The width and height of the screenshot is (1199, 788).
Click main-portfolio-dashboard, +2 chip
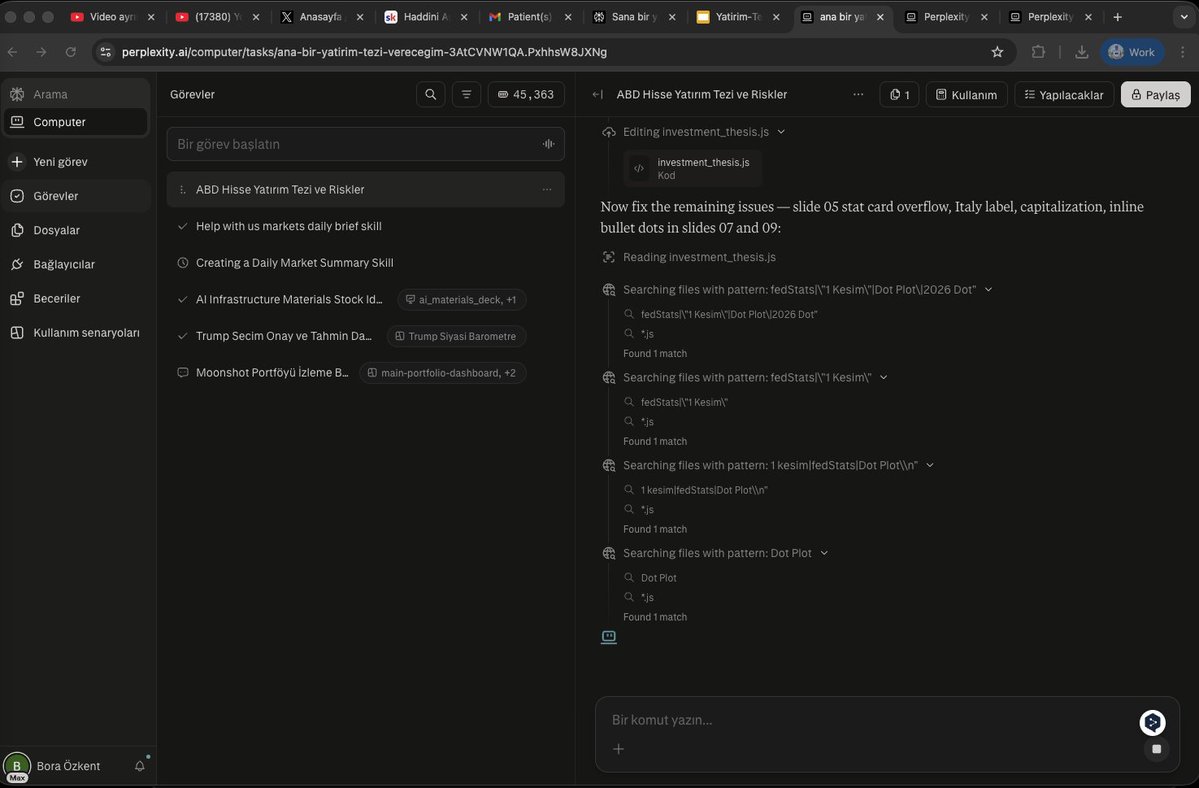click(443, 373)
